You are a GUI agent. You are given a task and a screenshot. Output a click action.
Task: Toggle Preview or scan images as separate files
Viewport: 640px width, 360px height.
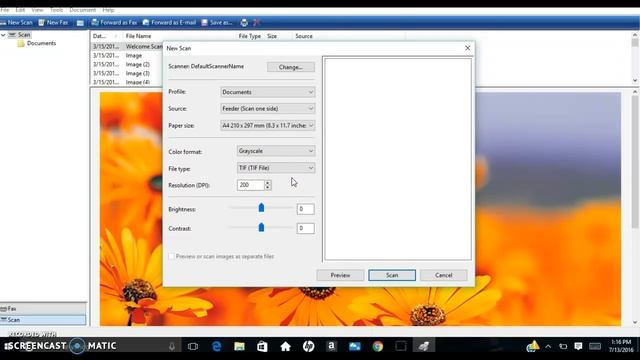click(x=171, y=256)
